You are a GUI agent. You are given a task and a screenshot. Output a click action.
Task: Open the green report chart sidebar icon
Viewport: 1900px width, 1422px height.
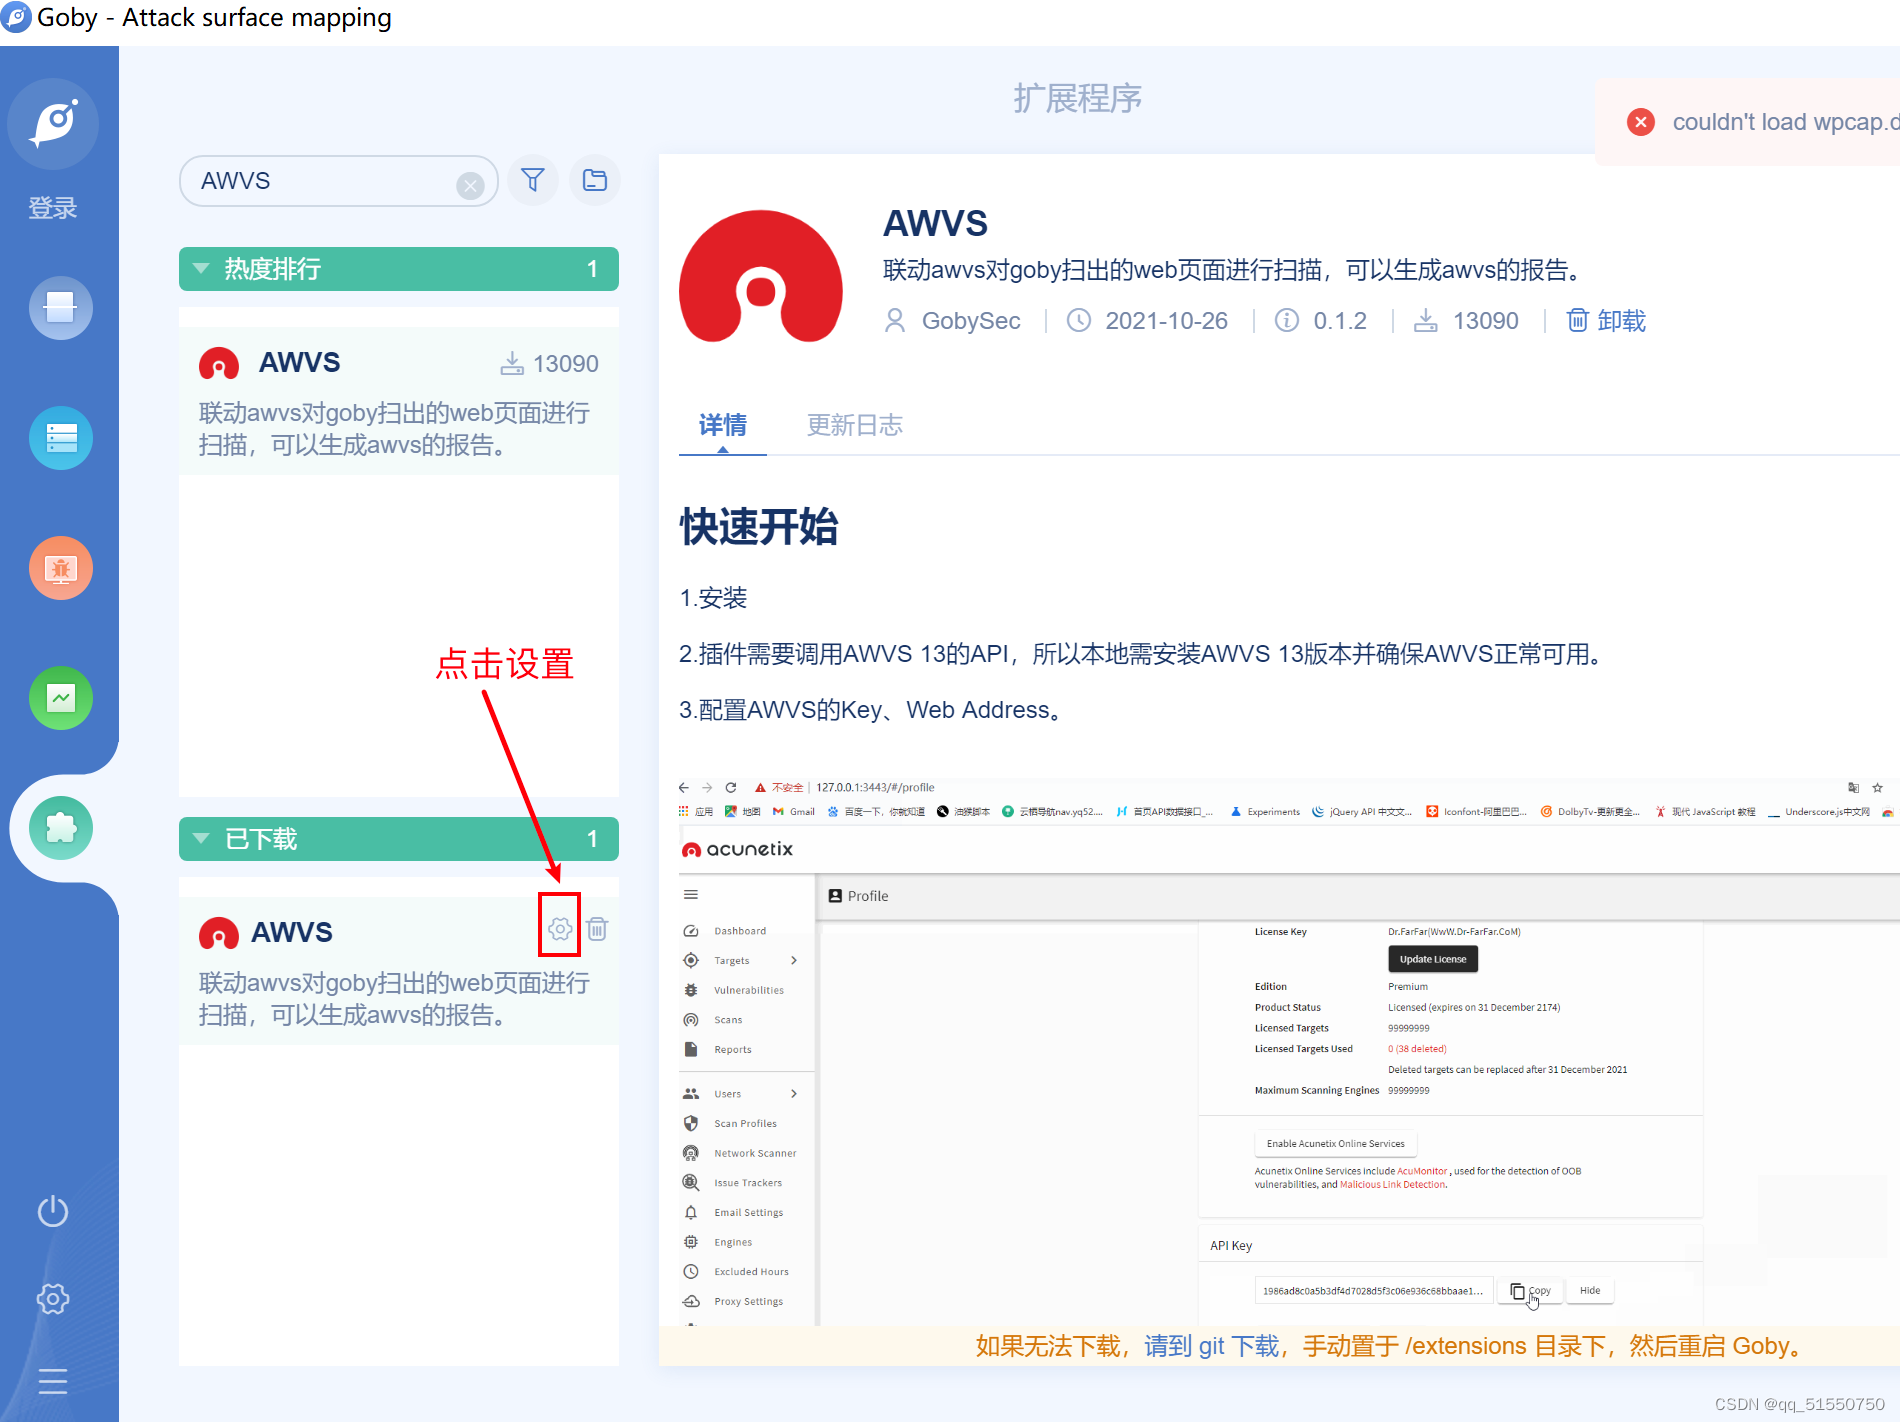click(x=60, y=698)
